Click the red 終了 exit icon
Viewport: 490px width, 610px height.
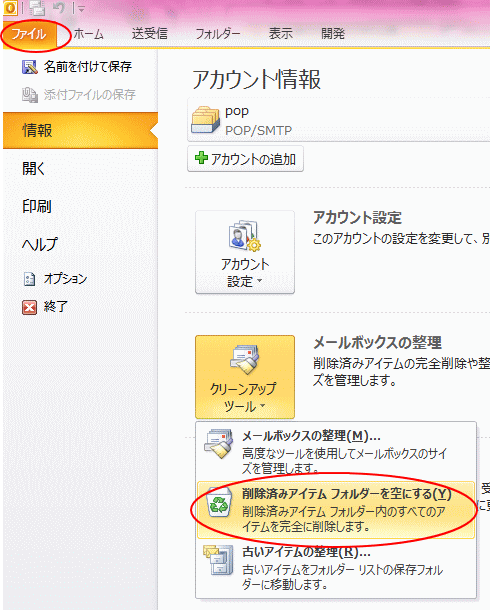click(30, 307)
